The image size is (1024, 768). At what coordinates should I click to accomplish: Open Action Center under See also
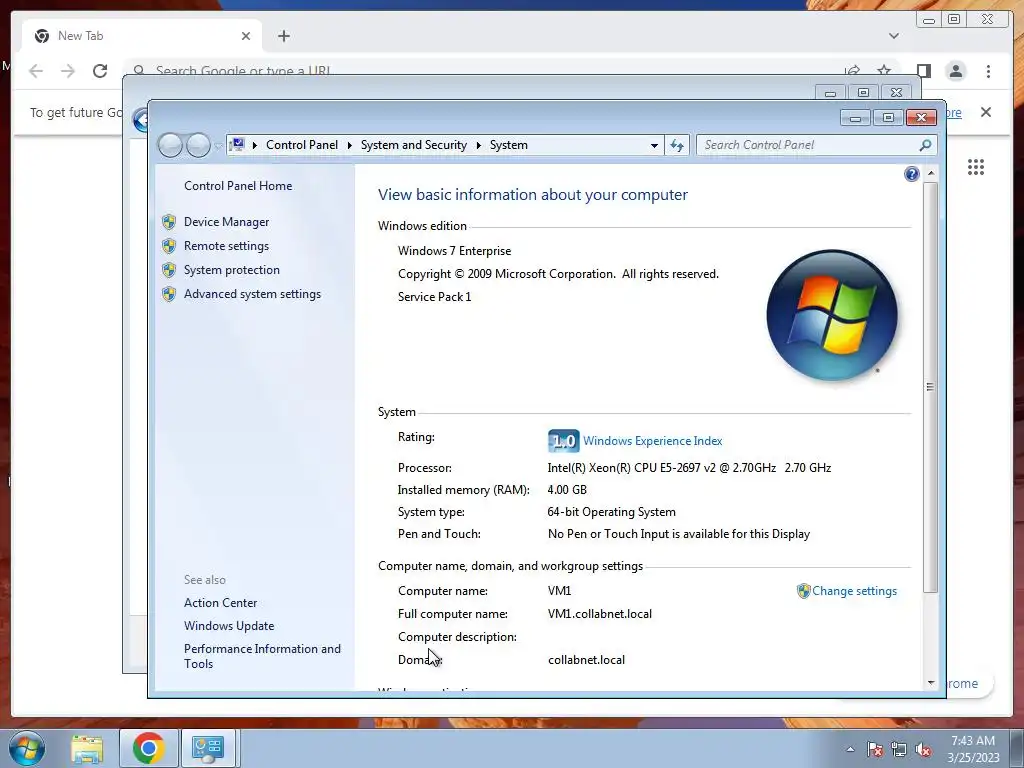pos(220,603)
